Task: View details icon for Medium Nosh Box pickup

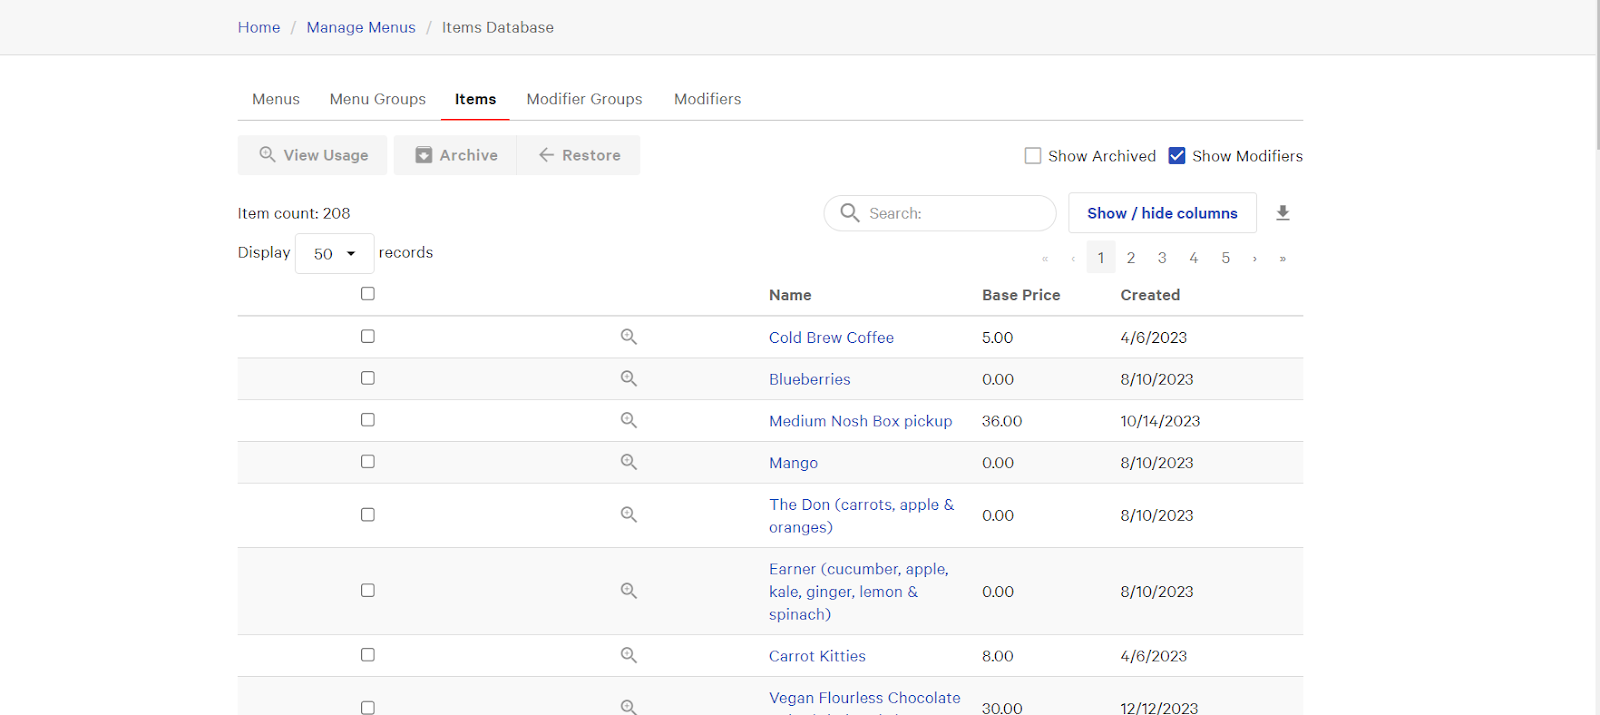Action: tap(628, 421)
